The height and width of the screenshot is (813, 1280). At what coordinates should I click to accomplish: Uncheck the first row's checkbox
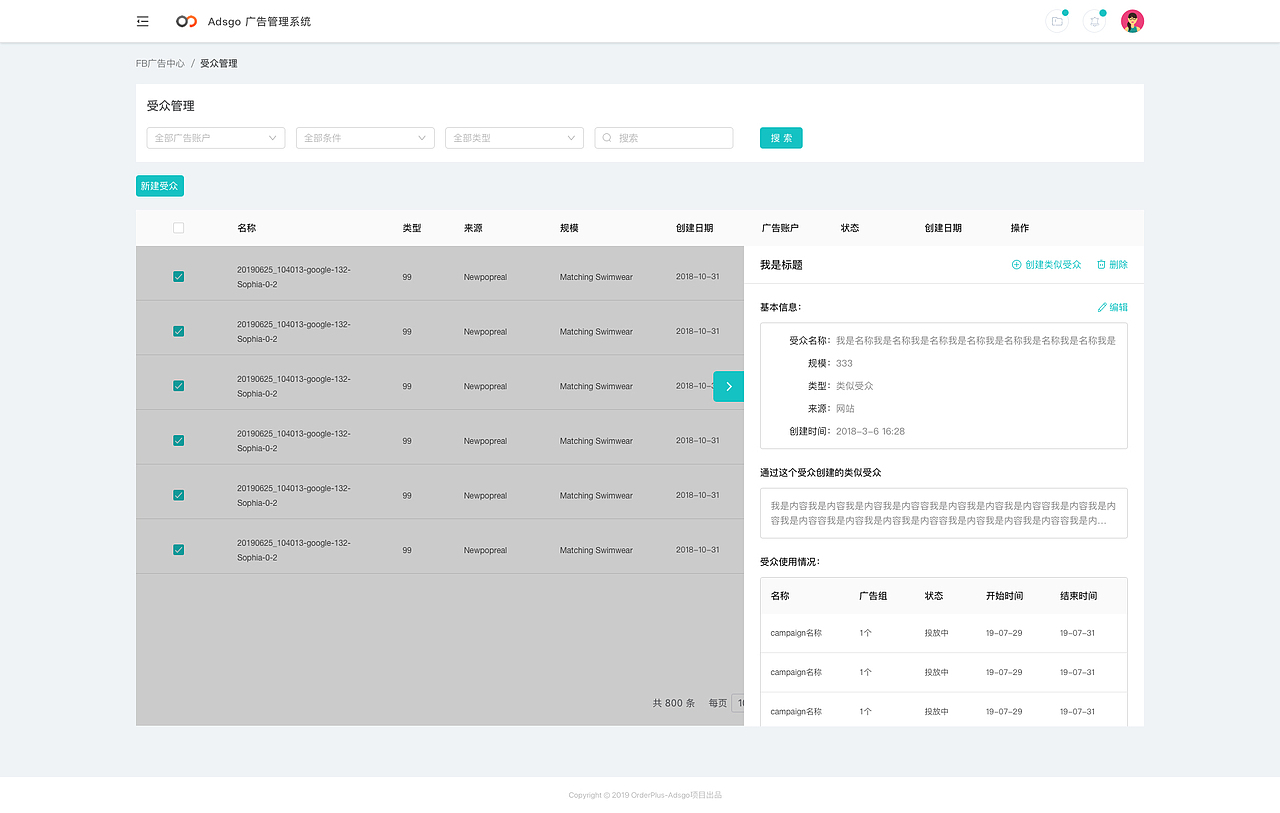178,276
